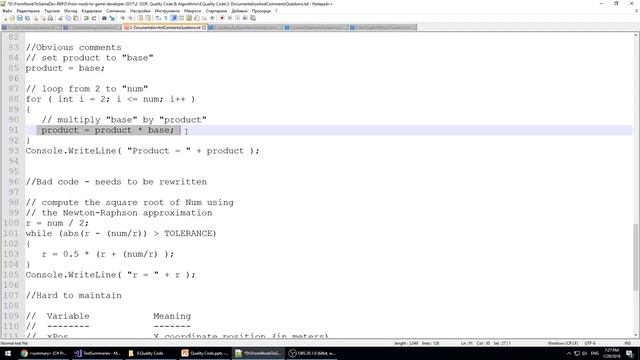Open the Прозорци menu
640x360 pixels.
[261, 11]
